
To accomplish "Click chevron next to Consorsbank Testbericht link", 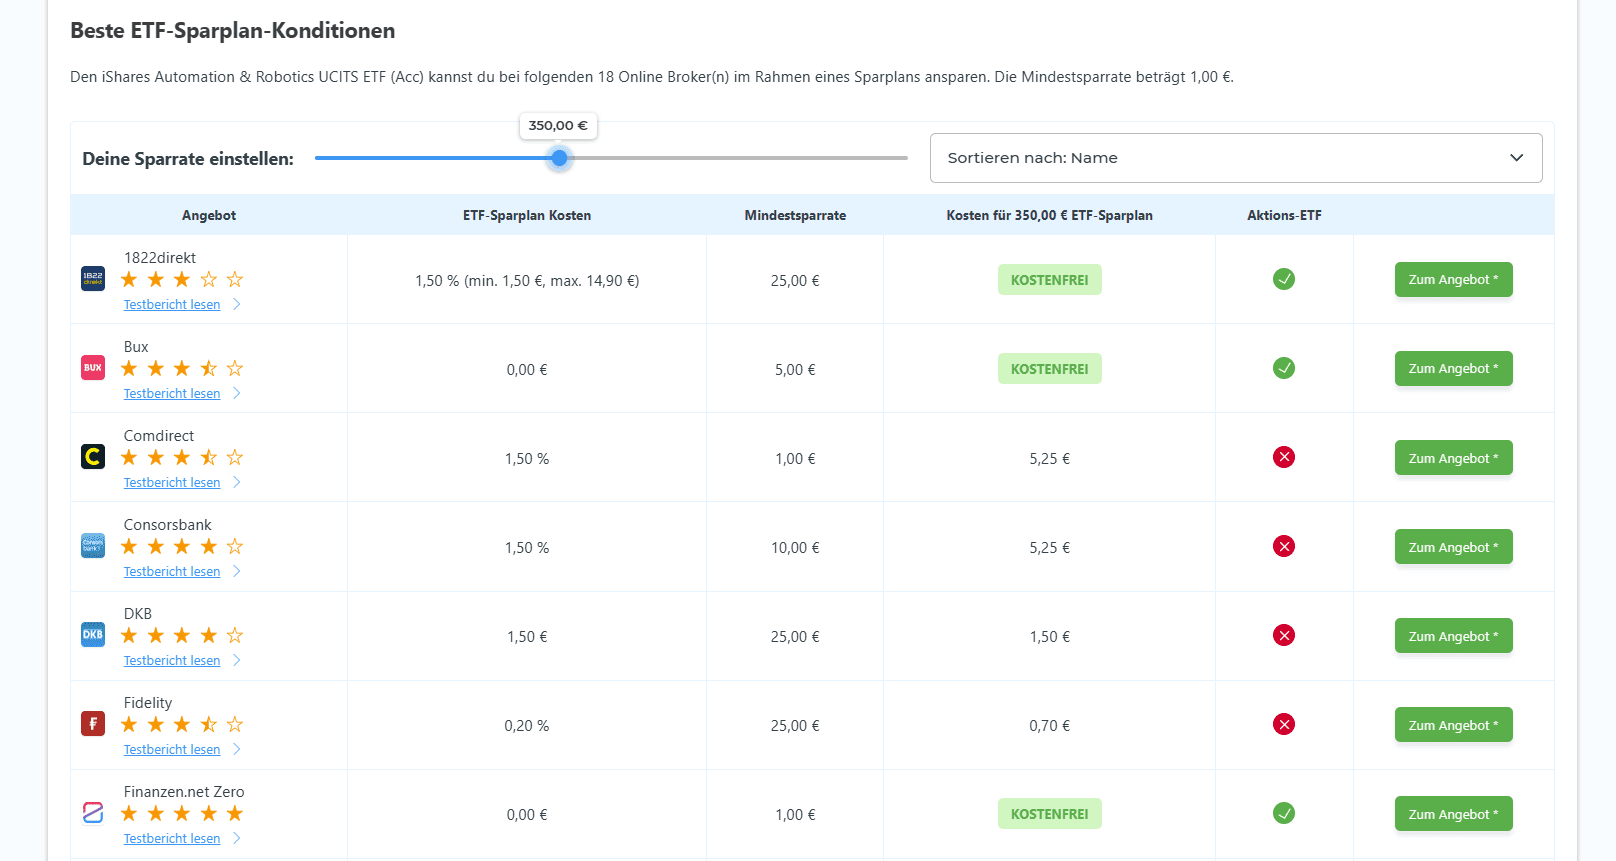I will pos(237,571).
